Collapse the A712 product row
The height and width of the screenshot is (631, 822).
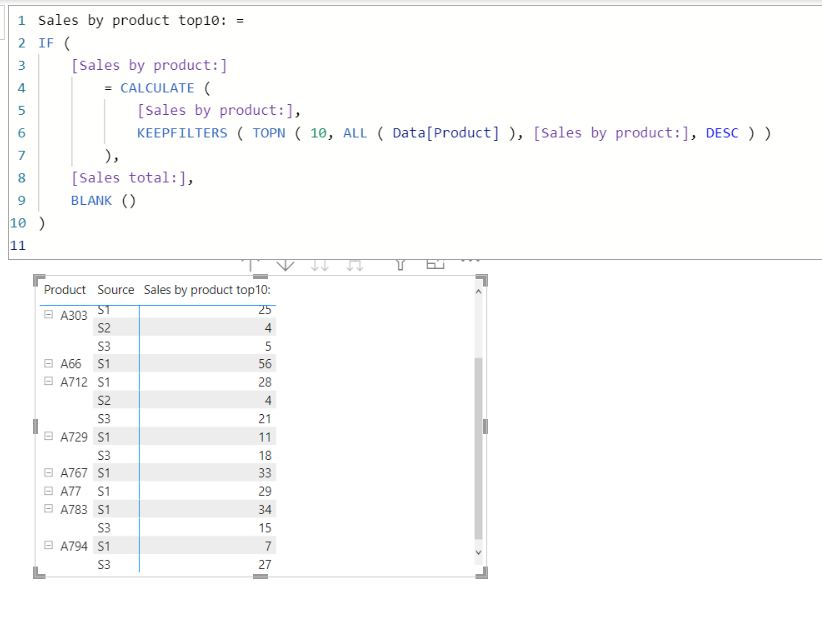(x=48, y=381)
